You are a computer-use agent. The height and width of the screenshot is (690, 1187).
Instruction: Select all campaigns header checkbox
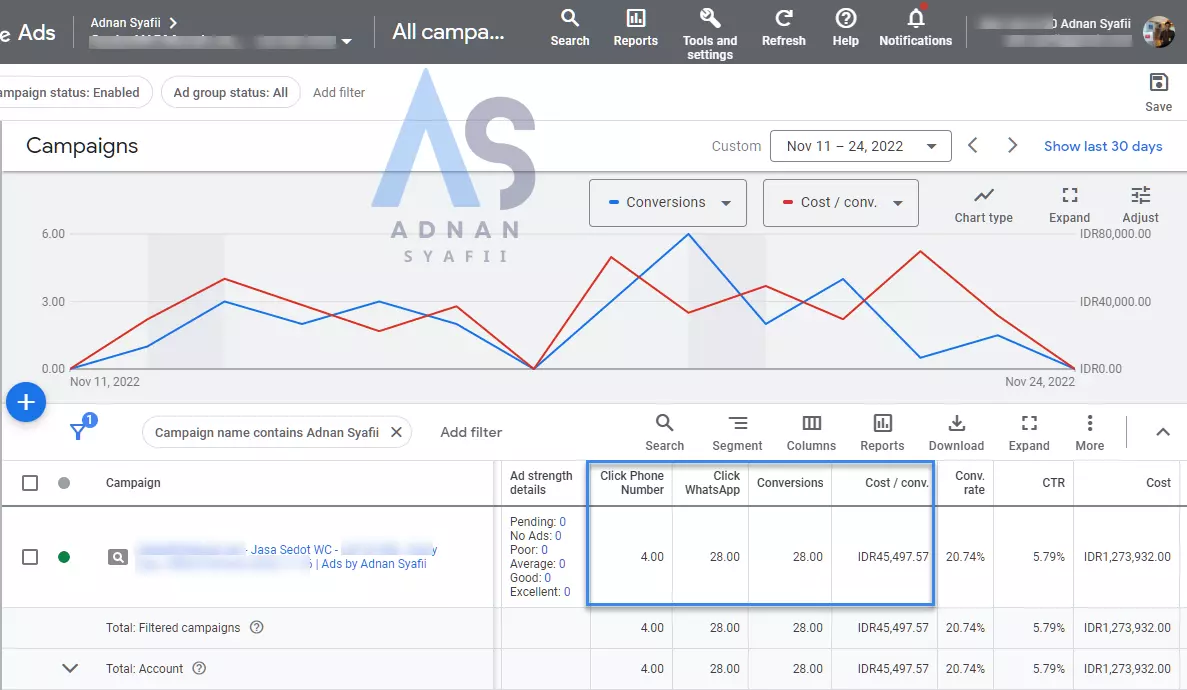30,483
